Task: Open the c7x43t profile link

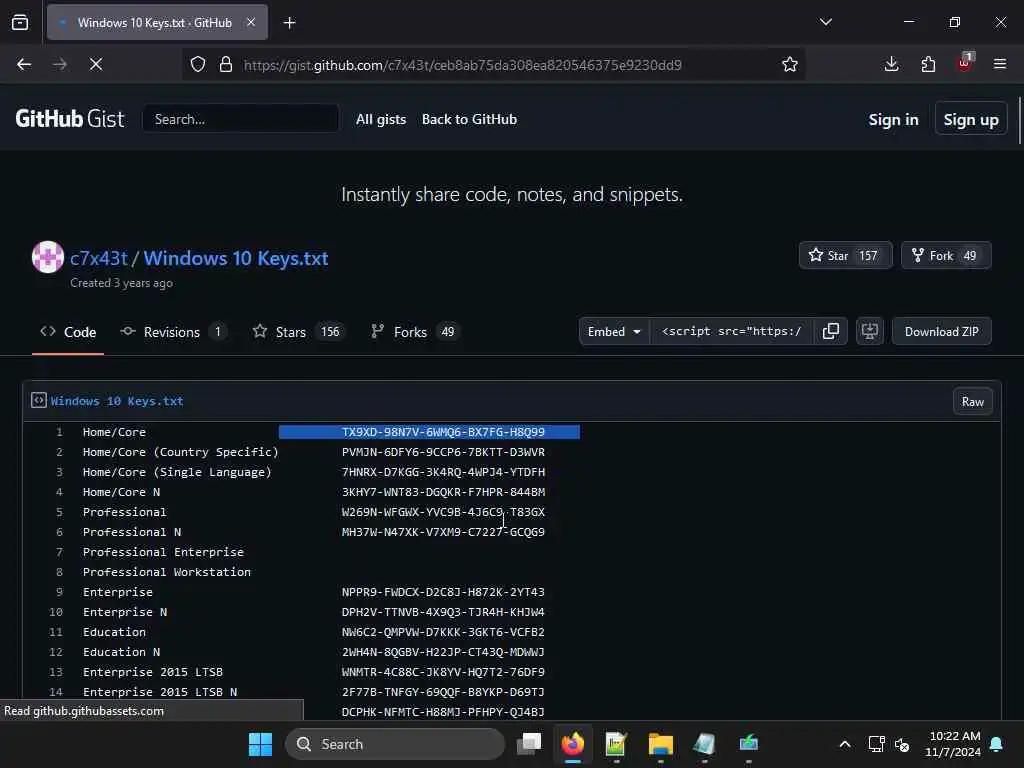Action: coord(99,259)
